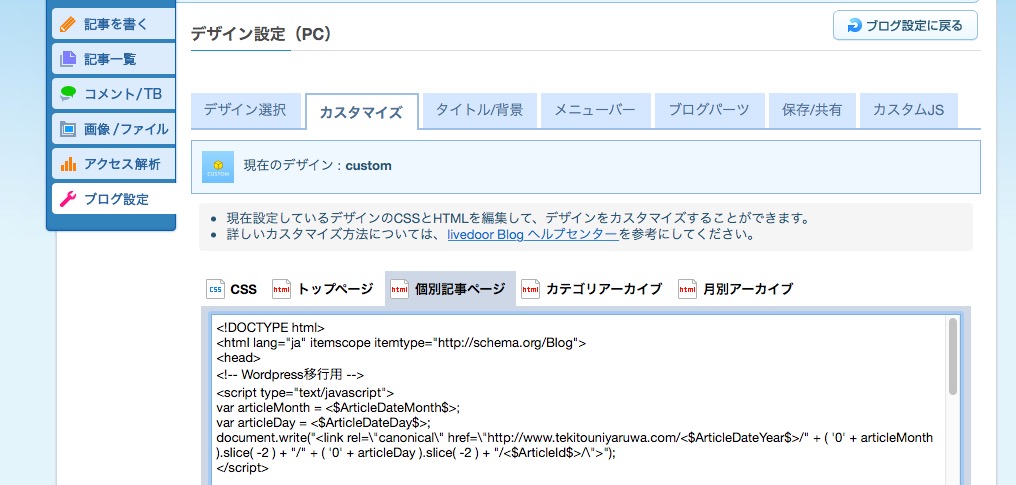This screenshot has width=1016, height=485.
Task: Click the CSS file icon
Action: [215, 289]
